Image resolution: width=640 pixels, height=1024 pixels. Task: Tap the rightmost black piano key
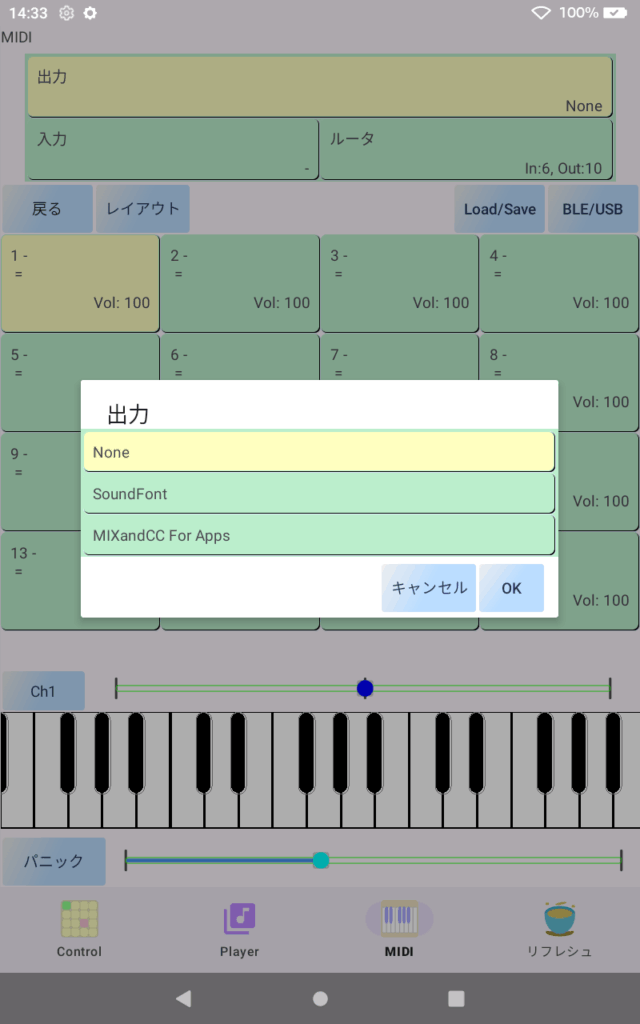tap(613, 752)
